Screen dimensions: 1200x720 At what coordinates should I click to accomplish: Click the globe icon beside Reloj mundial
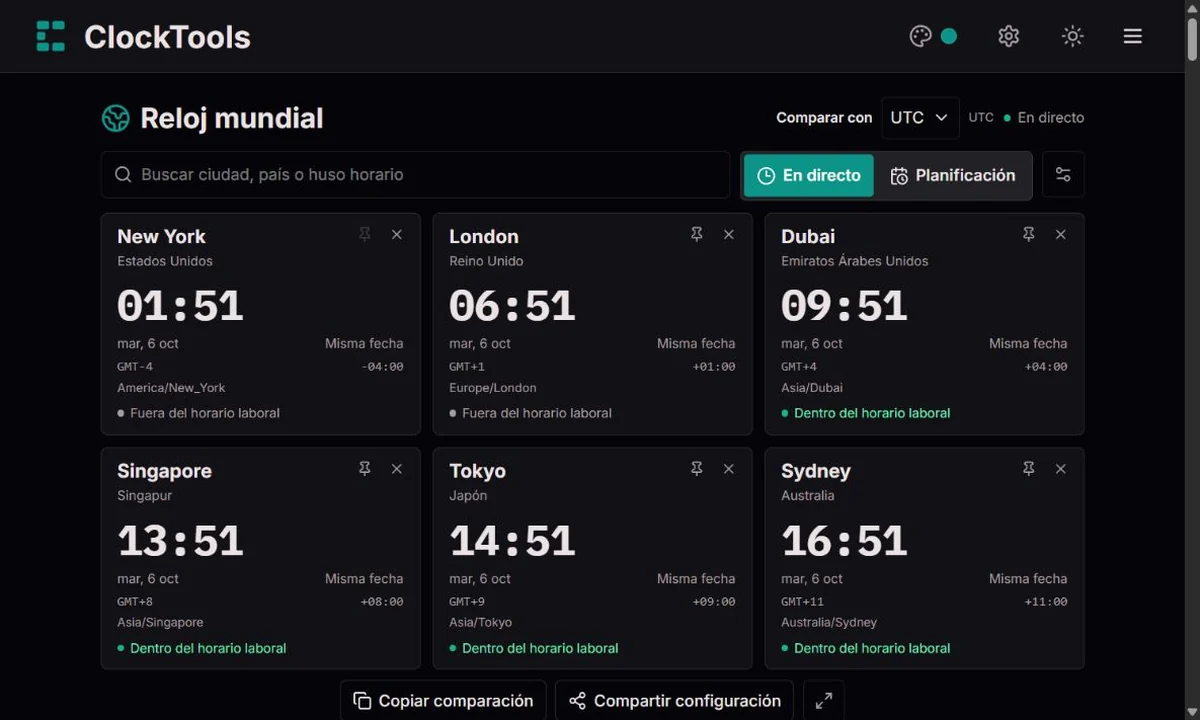pyautogui.click(x=116, y=118)
